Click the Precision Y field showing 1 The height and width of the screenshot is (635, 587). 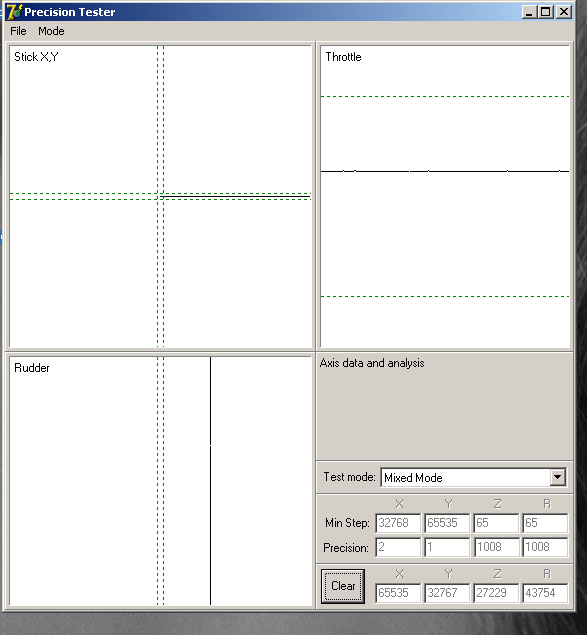(447, 547)
